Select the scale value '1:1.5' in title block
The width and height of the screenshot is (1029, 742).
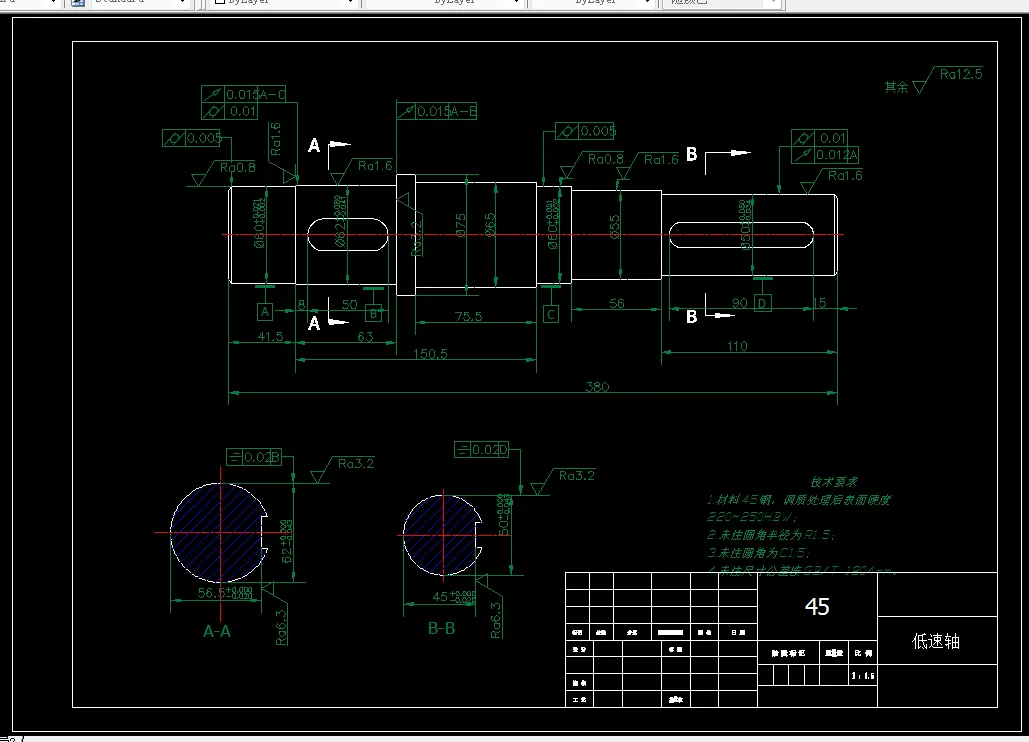[863, 676]
